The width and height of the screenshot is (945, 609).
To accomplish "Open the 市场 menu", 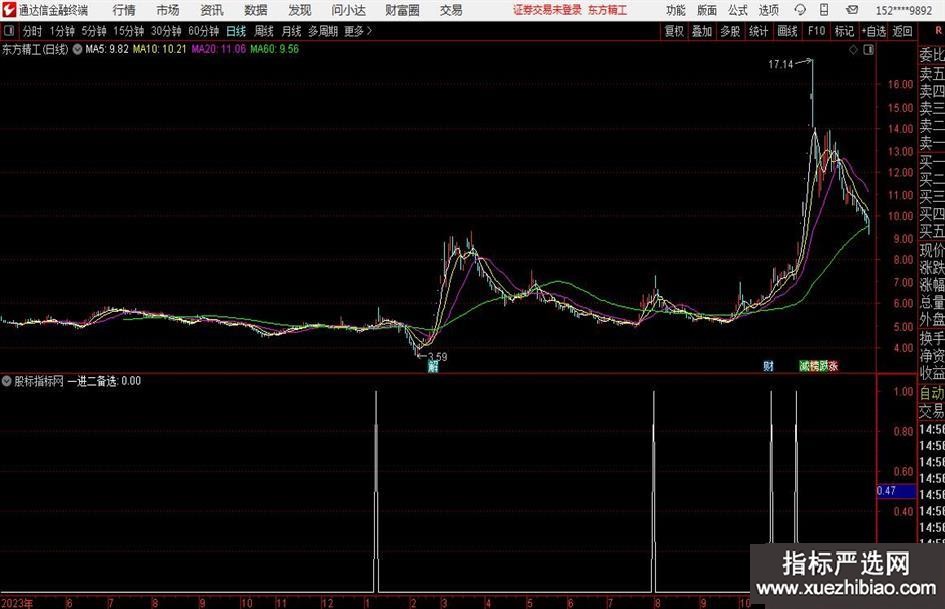I will tap(168, 10).
